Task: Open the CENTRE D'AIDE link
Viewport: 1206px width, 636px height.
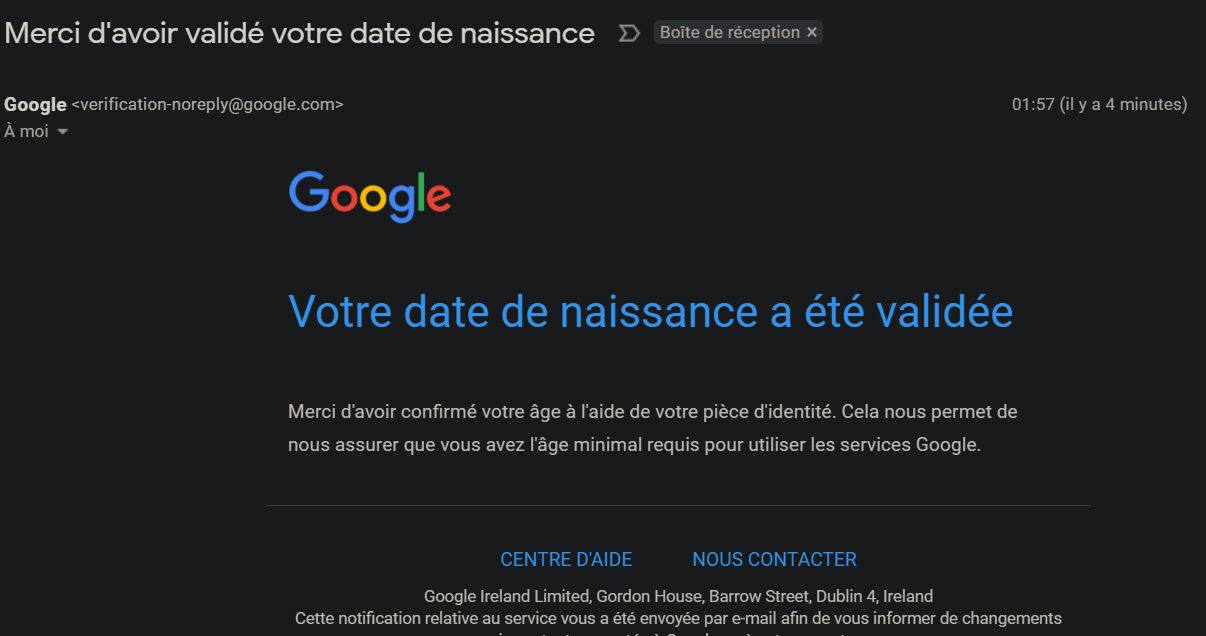Action: tap(566, 559)
